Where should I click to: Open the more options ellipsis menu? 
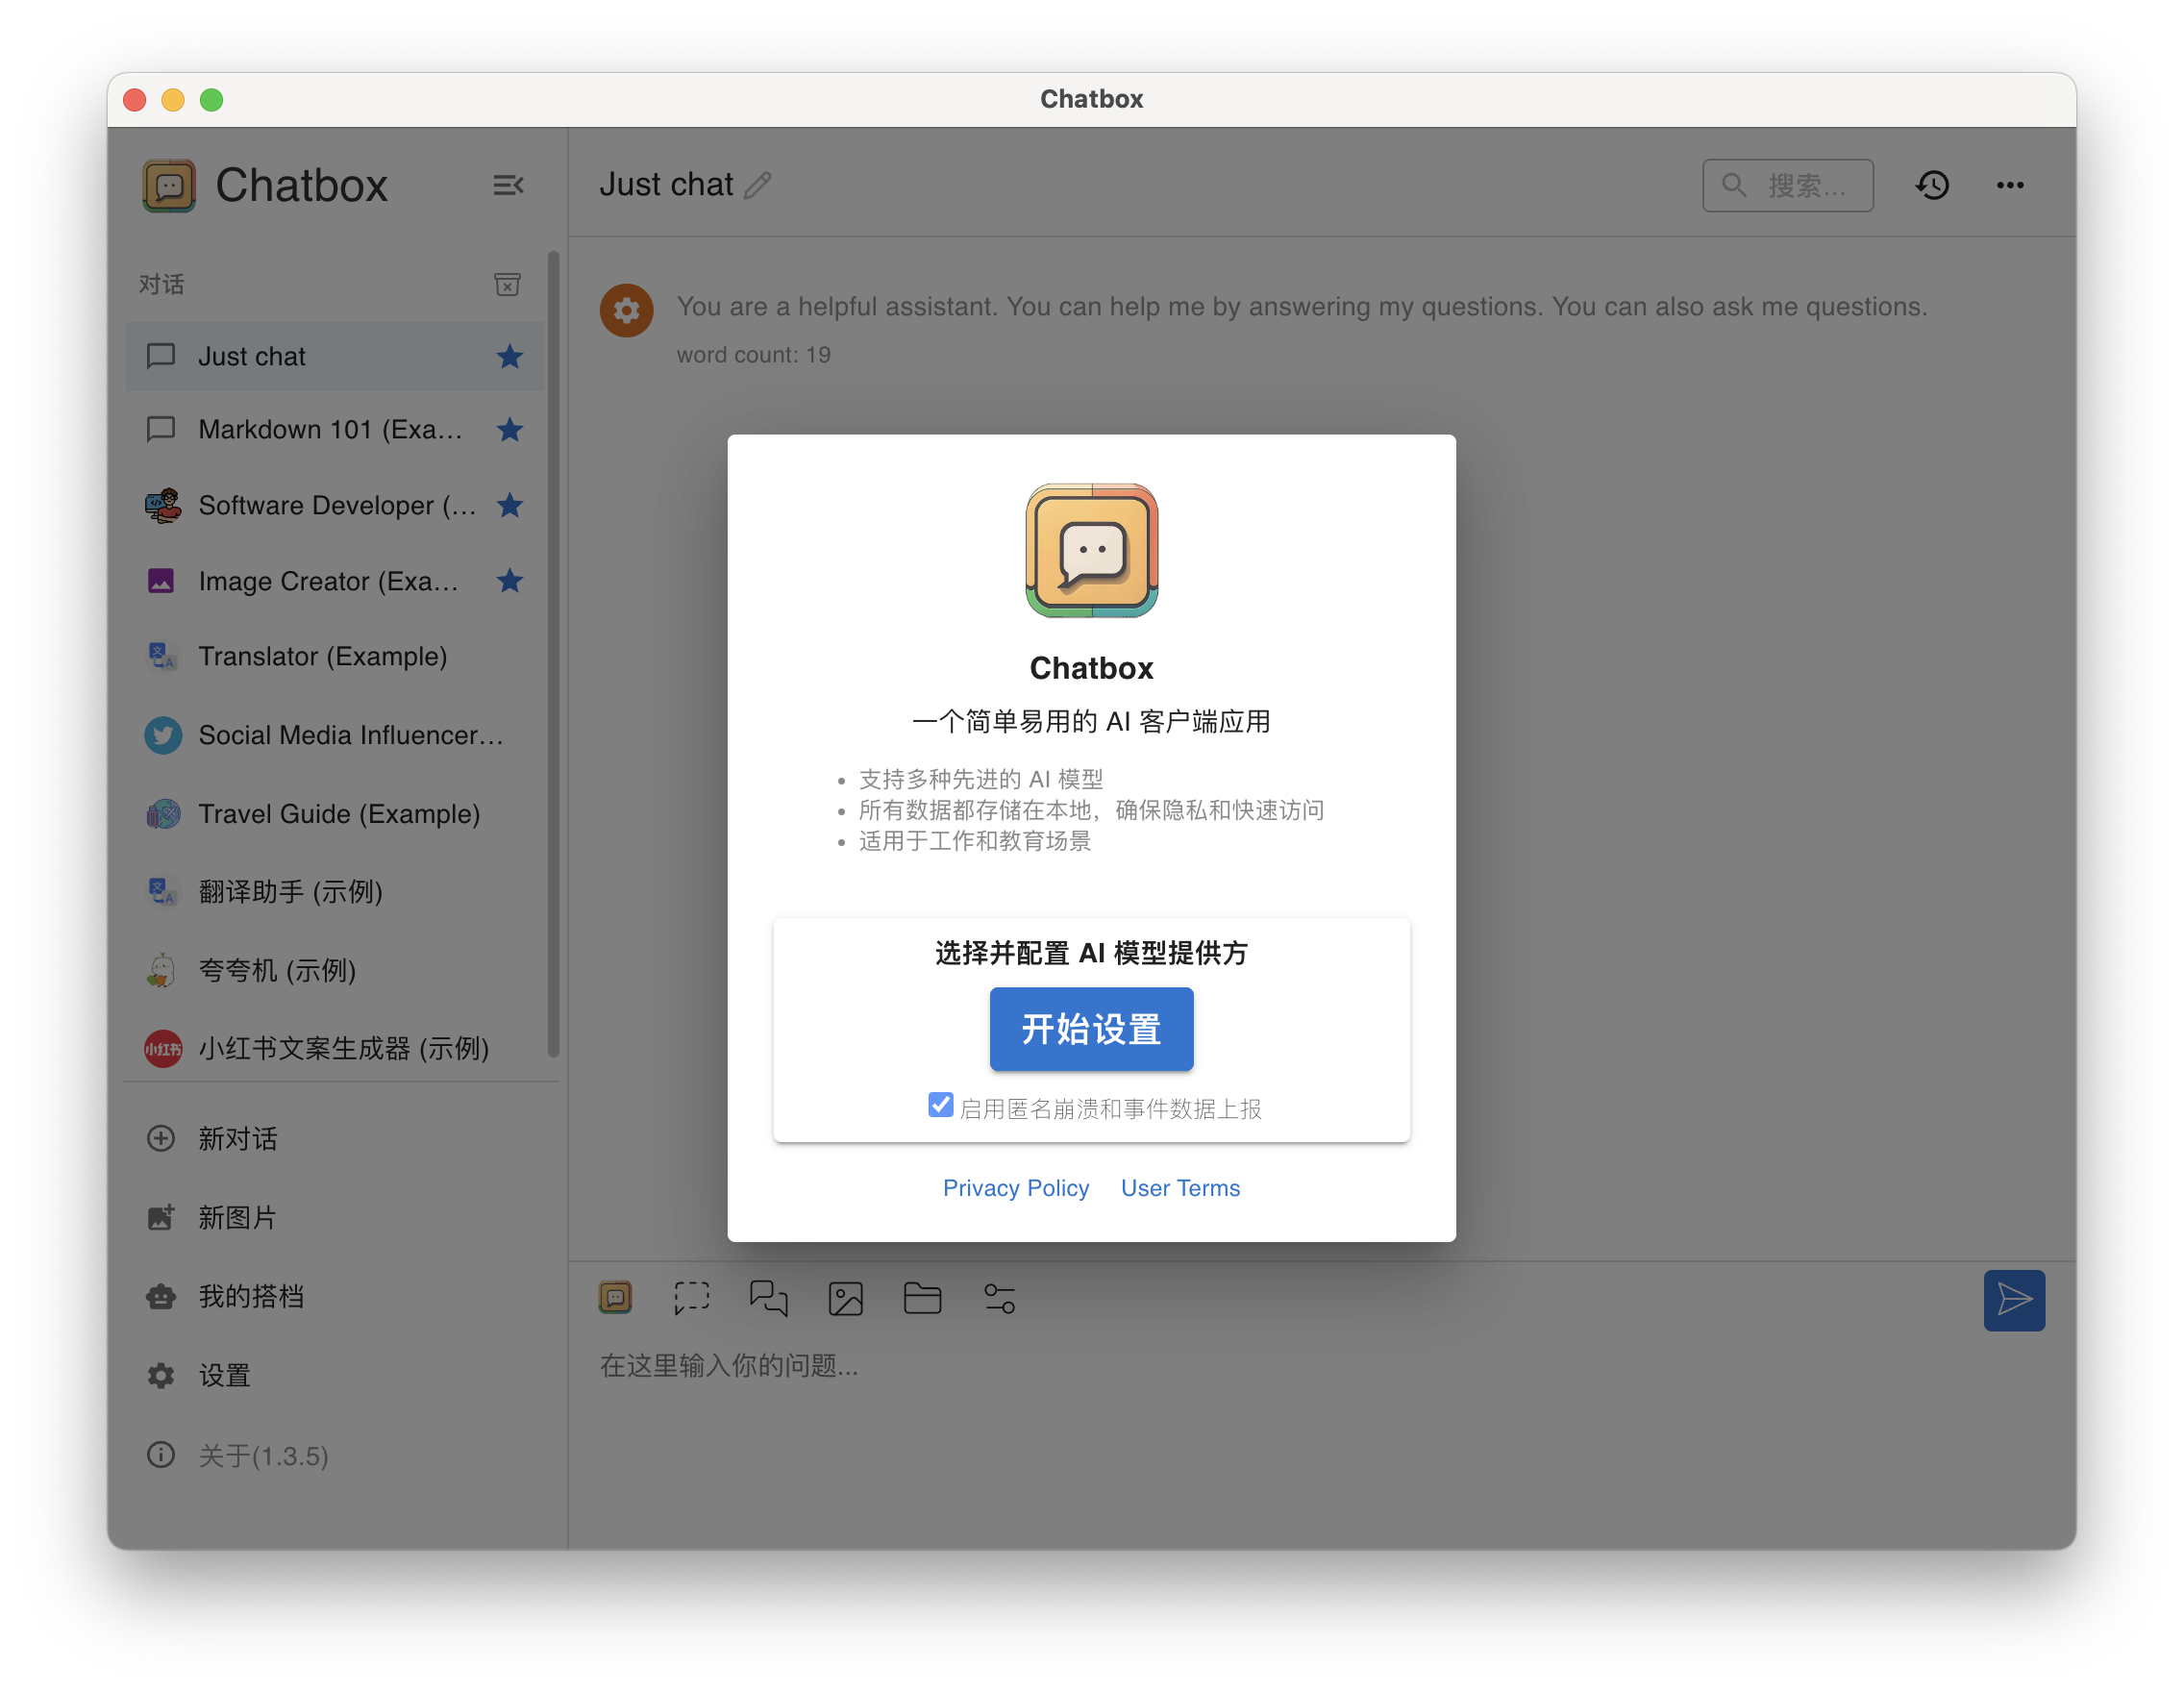[2010, 184]
